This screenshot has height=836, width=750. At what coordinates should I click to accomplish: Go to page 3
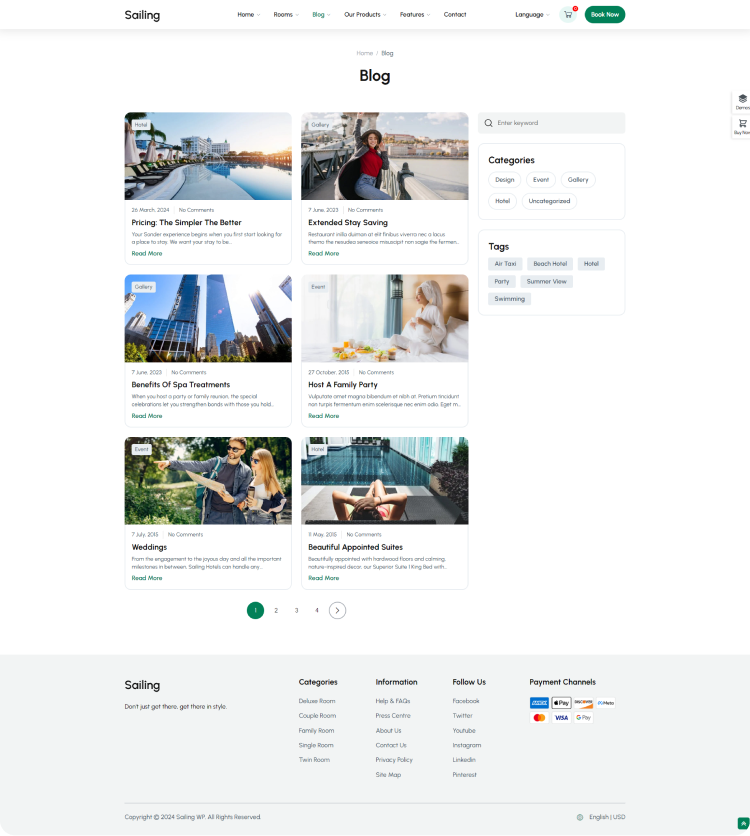(x=296, y=610)
